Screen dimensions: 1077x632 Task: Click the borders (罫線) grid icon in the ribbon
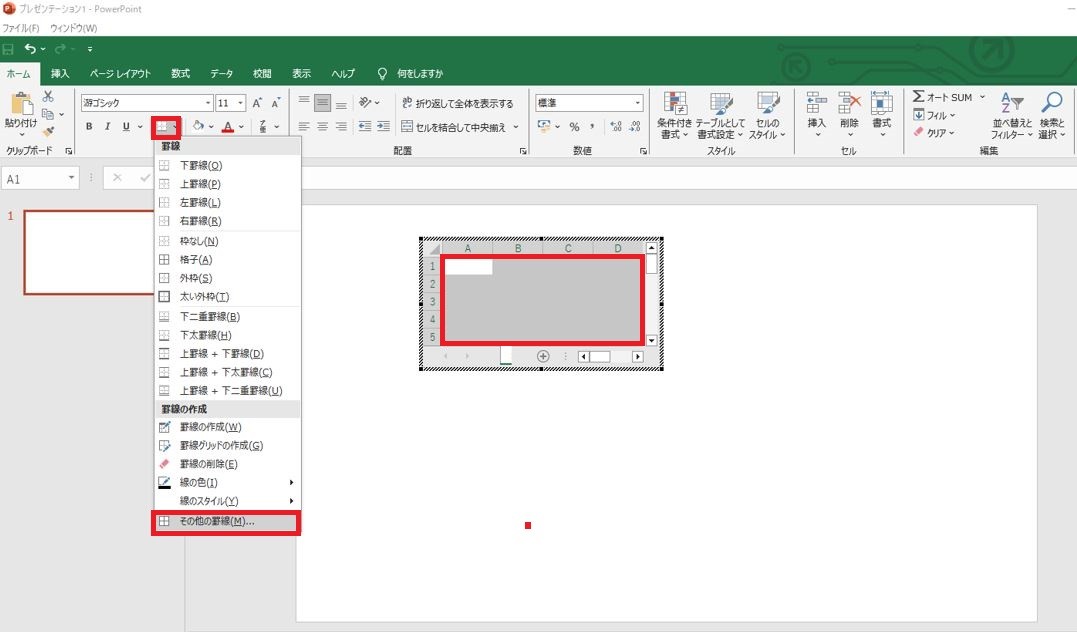point(162,126)
